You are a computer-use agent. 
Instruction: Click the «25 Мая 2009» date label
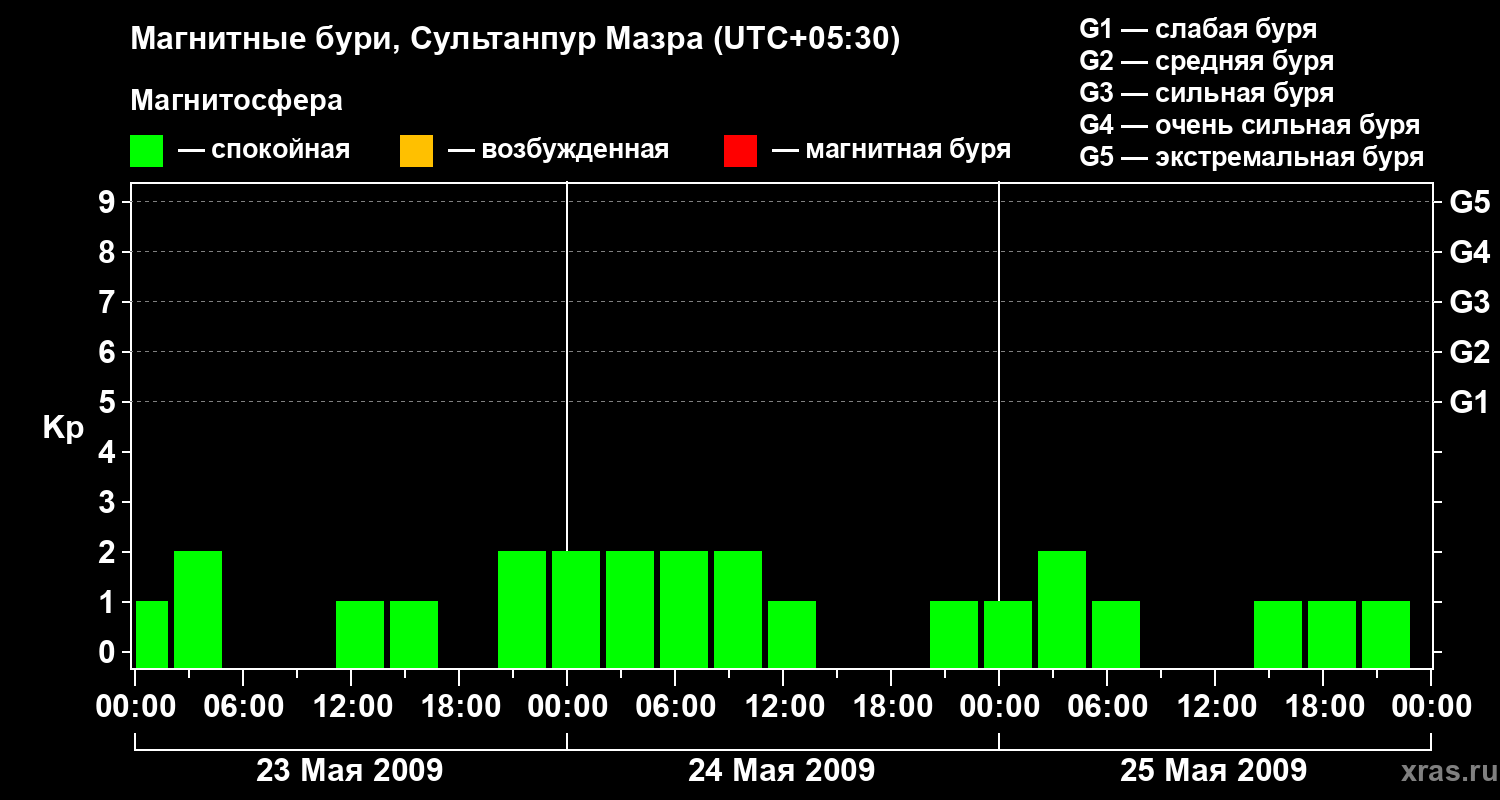point(1214,771)
